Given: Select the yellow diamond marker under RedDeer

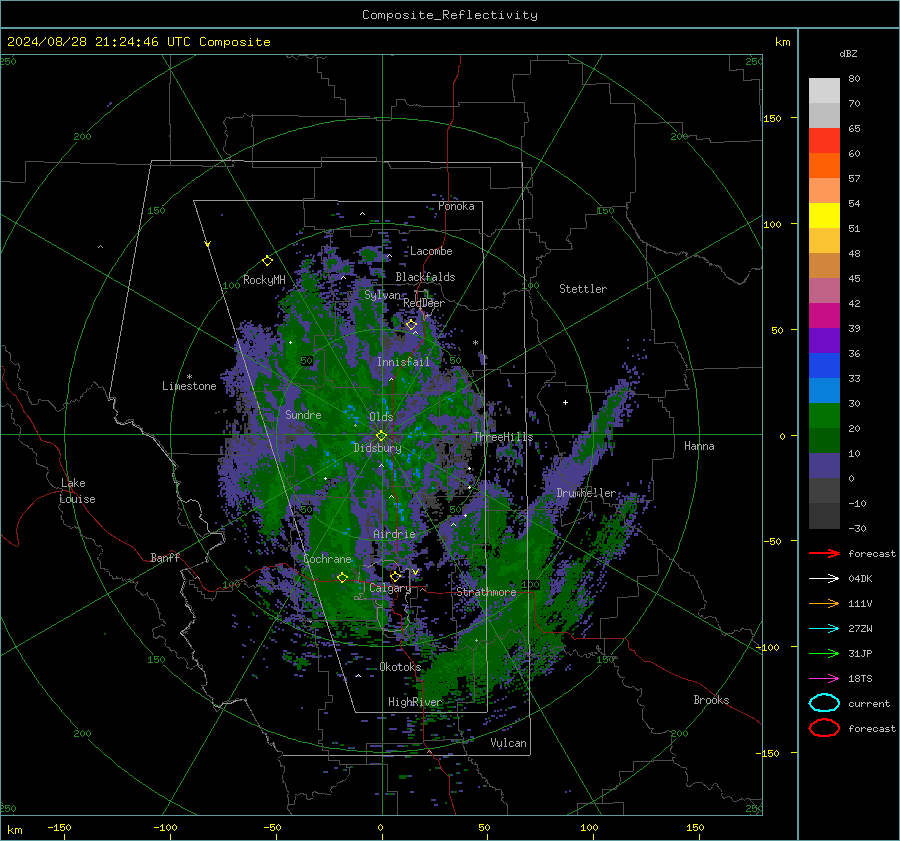Looking at the screenshot, I should [412, 325].
